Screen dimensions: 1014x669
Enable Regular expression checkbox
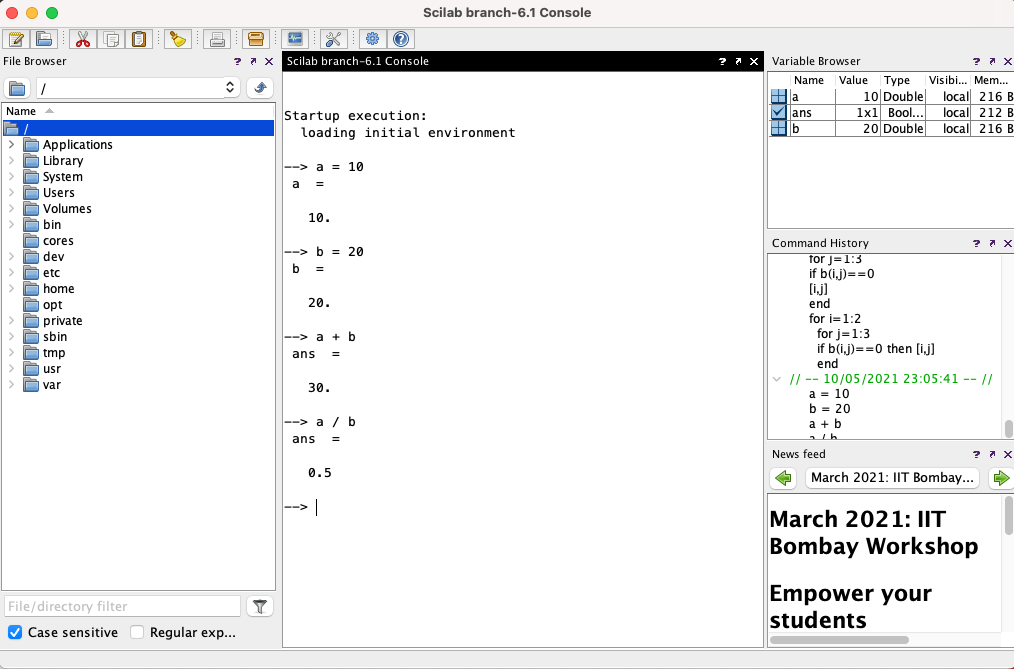pos(137,632)
